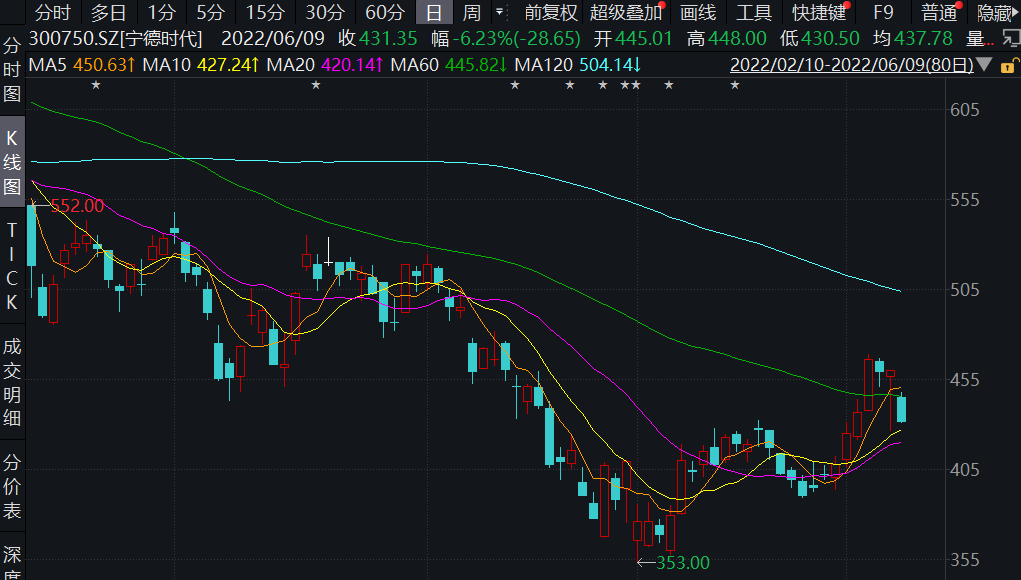Click the 2022/02/10-2022/06/09 date range link

pyautogui.click(x=851, y=65)
